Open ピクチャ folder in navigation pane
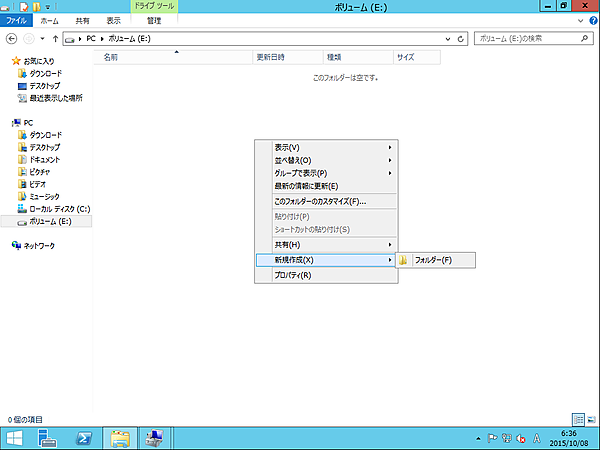 point(34,172)
